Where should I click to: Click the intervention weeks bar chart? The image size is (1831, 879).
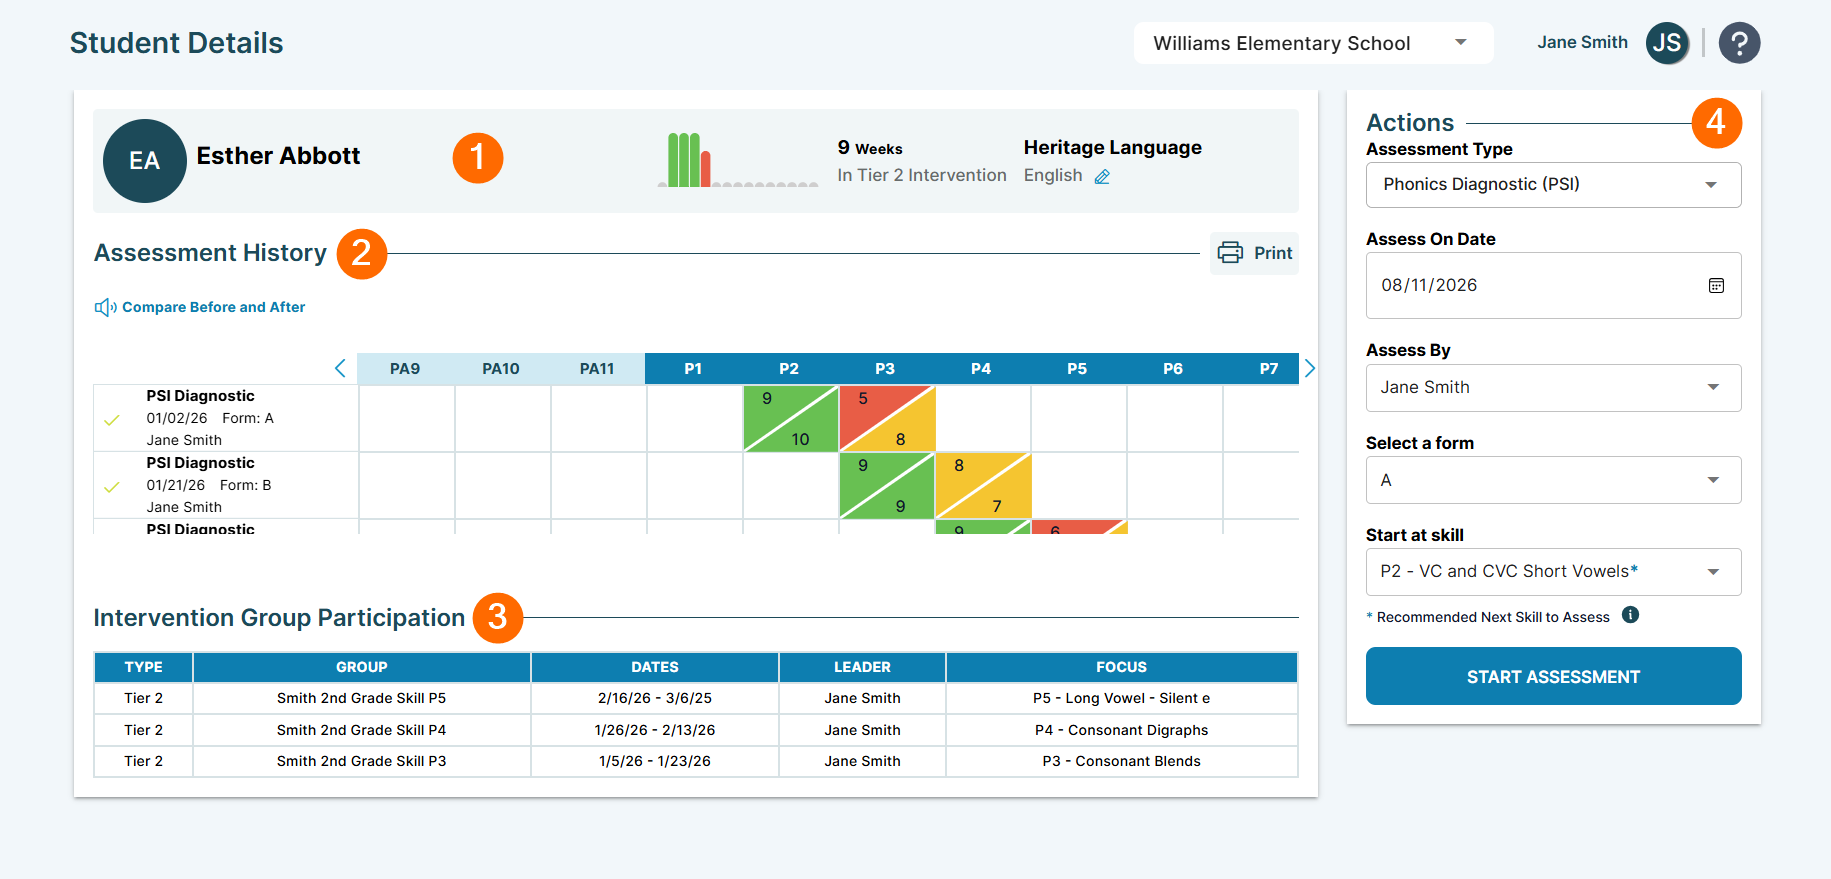pyautogui.click(x=738, y=160)
